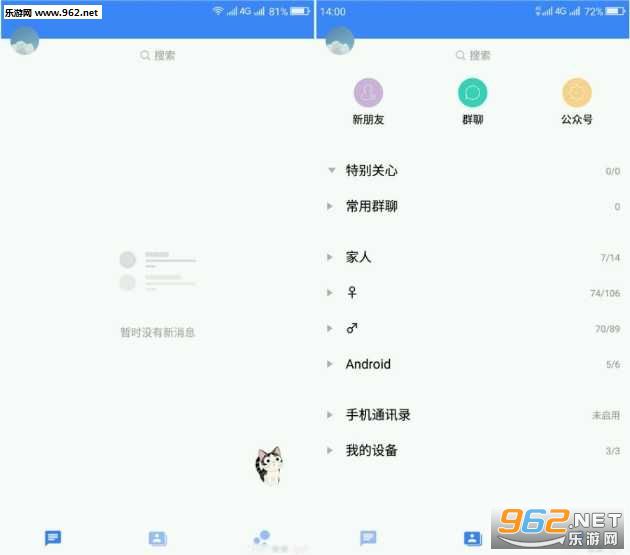
Task: Open the profile avatar on left screen
Action: point(25,41)
